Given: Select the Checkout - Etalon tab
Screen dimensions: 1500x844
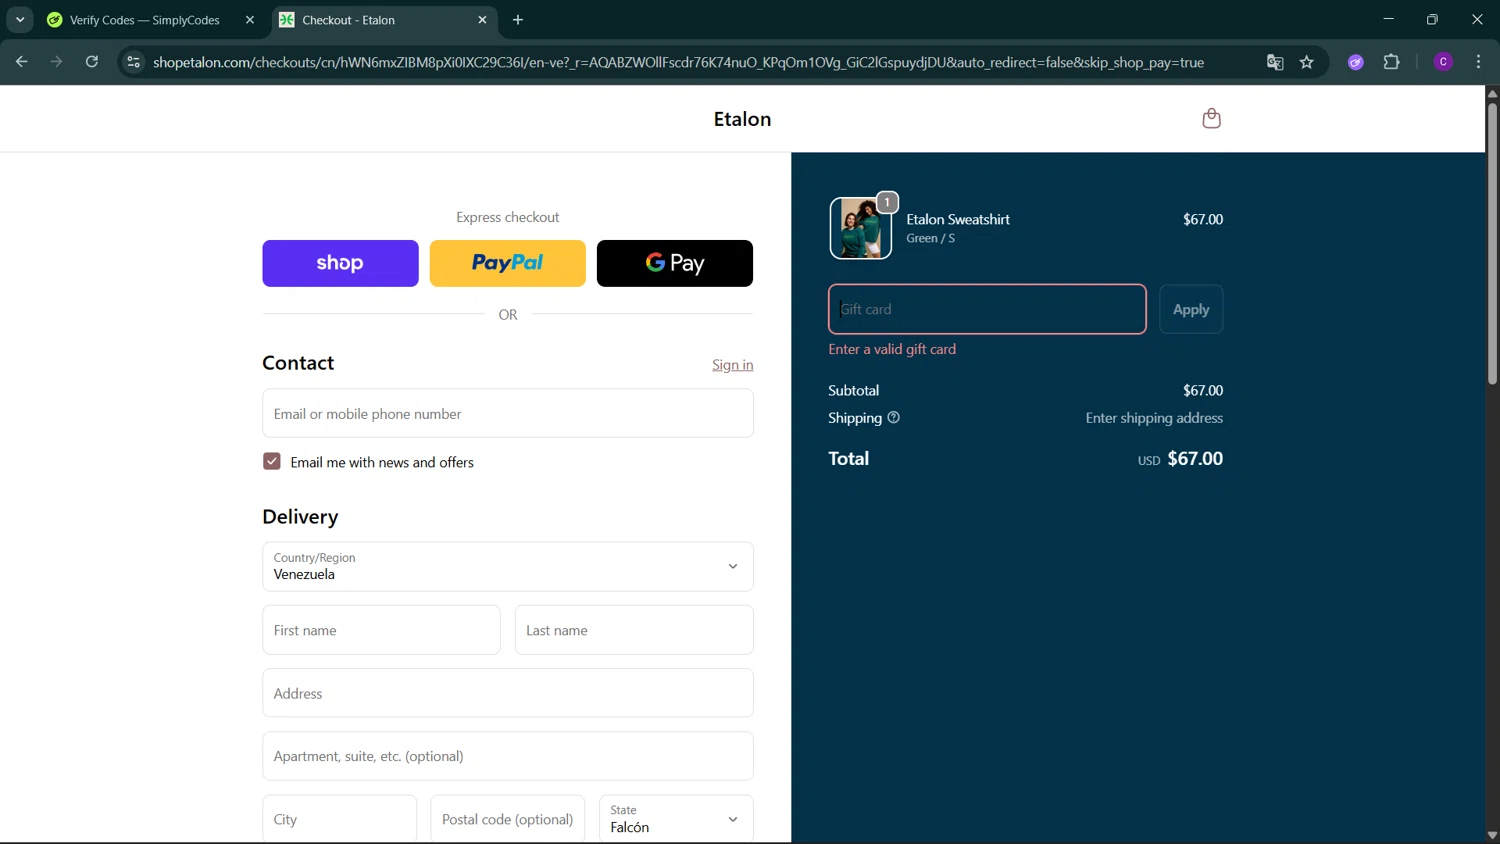Looking at the screenshot, I should (x=383, y=20).
